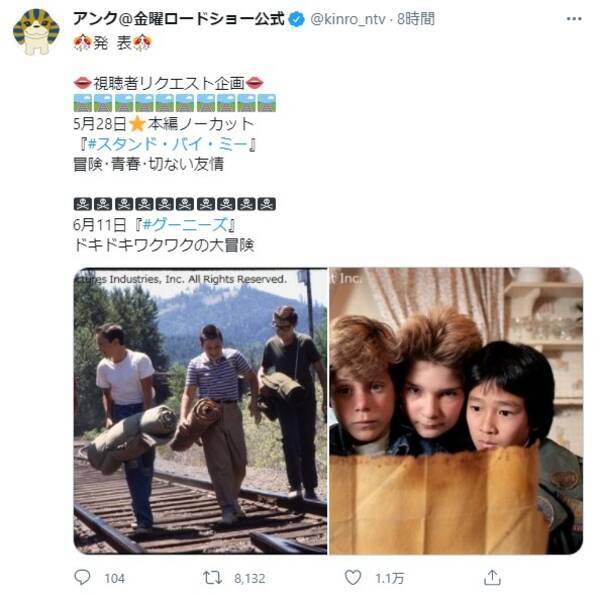The width and height of the screenshot is (600, 595).
Task: Click the reply speech bubble icon
Action: coord(82,577)
